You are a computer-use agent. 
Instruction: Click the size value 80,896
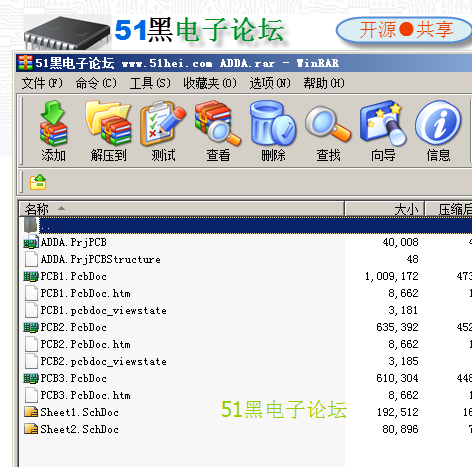401,429
